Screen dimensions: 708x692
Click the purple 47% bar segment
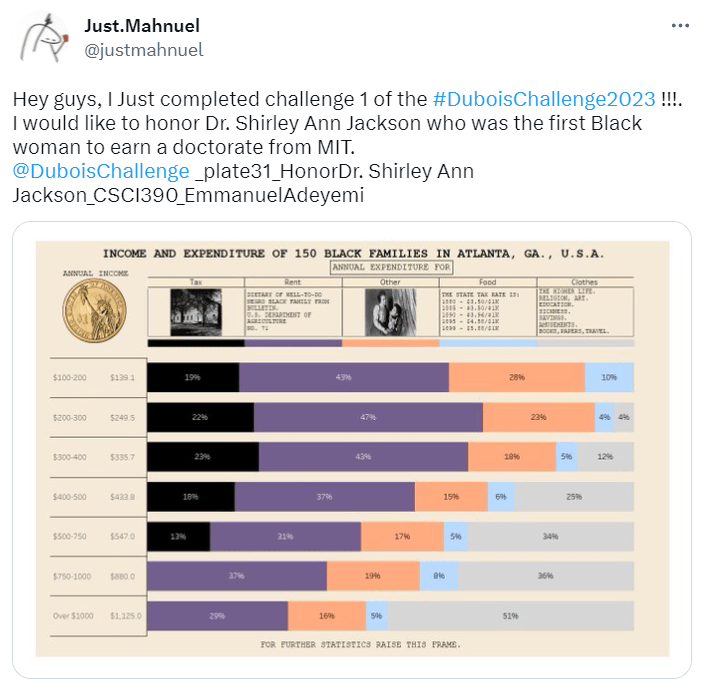(x=368, y=417)
